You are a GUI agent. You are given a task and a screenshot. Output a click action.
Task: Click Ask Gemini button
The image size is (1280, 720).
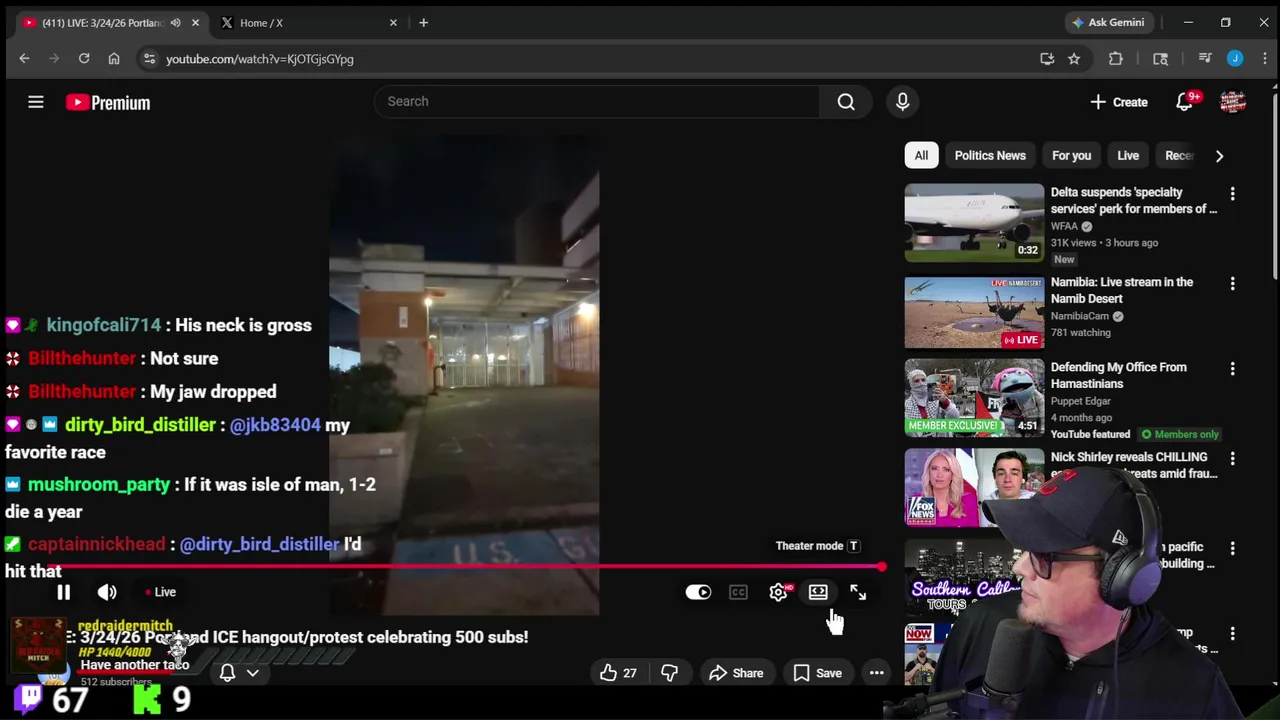click(x=1108, y=22)
